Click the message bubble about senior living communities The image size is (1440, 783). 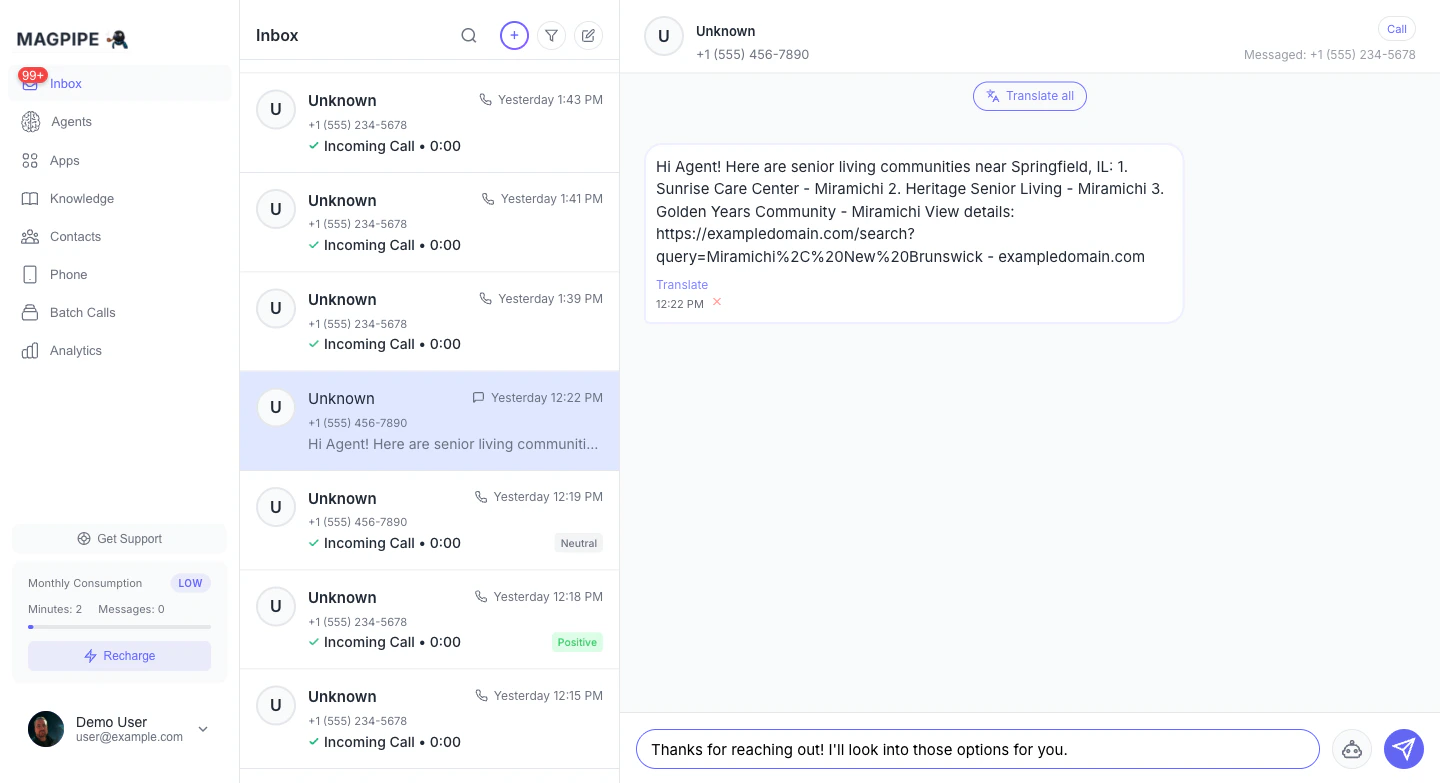(914, 233)
